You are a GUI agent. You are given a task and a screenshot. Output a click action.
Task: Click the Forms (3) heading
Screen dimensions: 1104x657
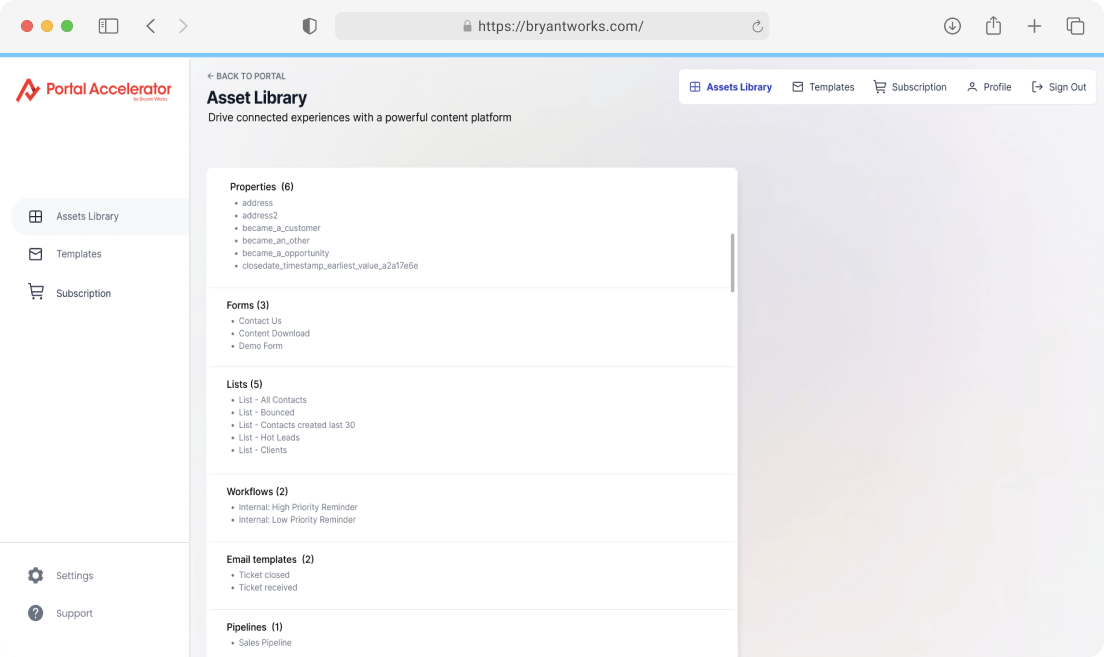(x=248, y=305)
